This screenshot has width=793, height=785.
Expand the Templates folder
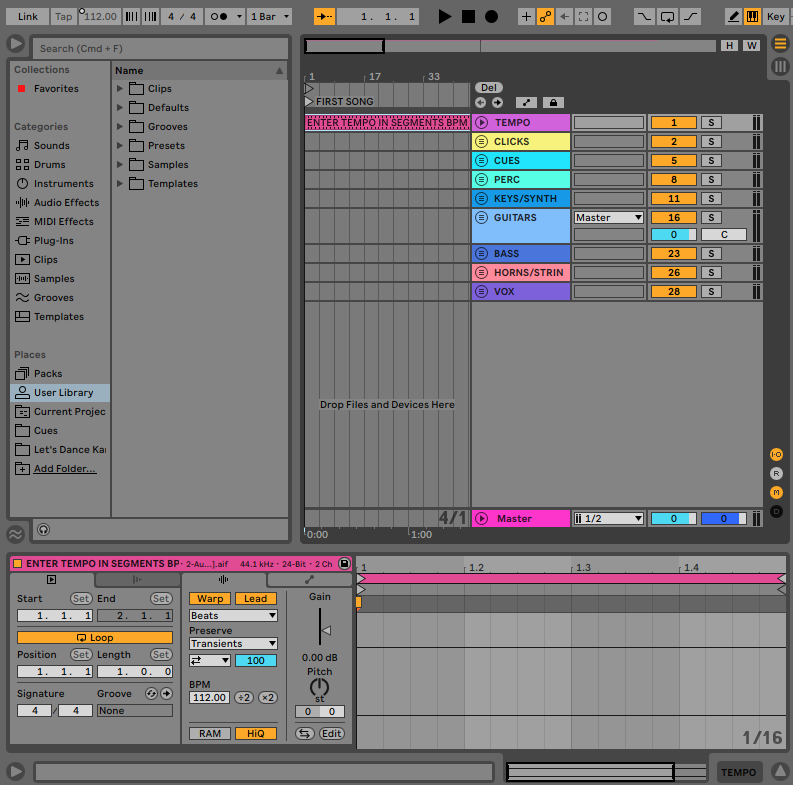coord(120,184)
